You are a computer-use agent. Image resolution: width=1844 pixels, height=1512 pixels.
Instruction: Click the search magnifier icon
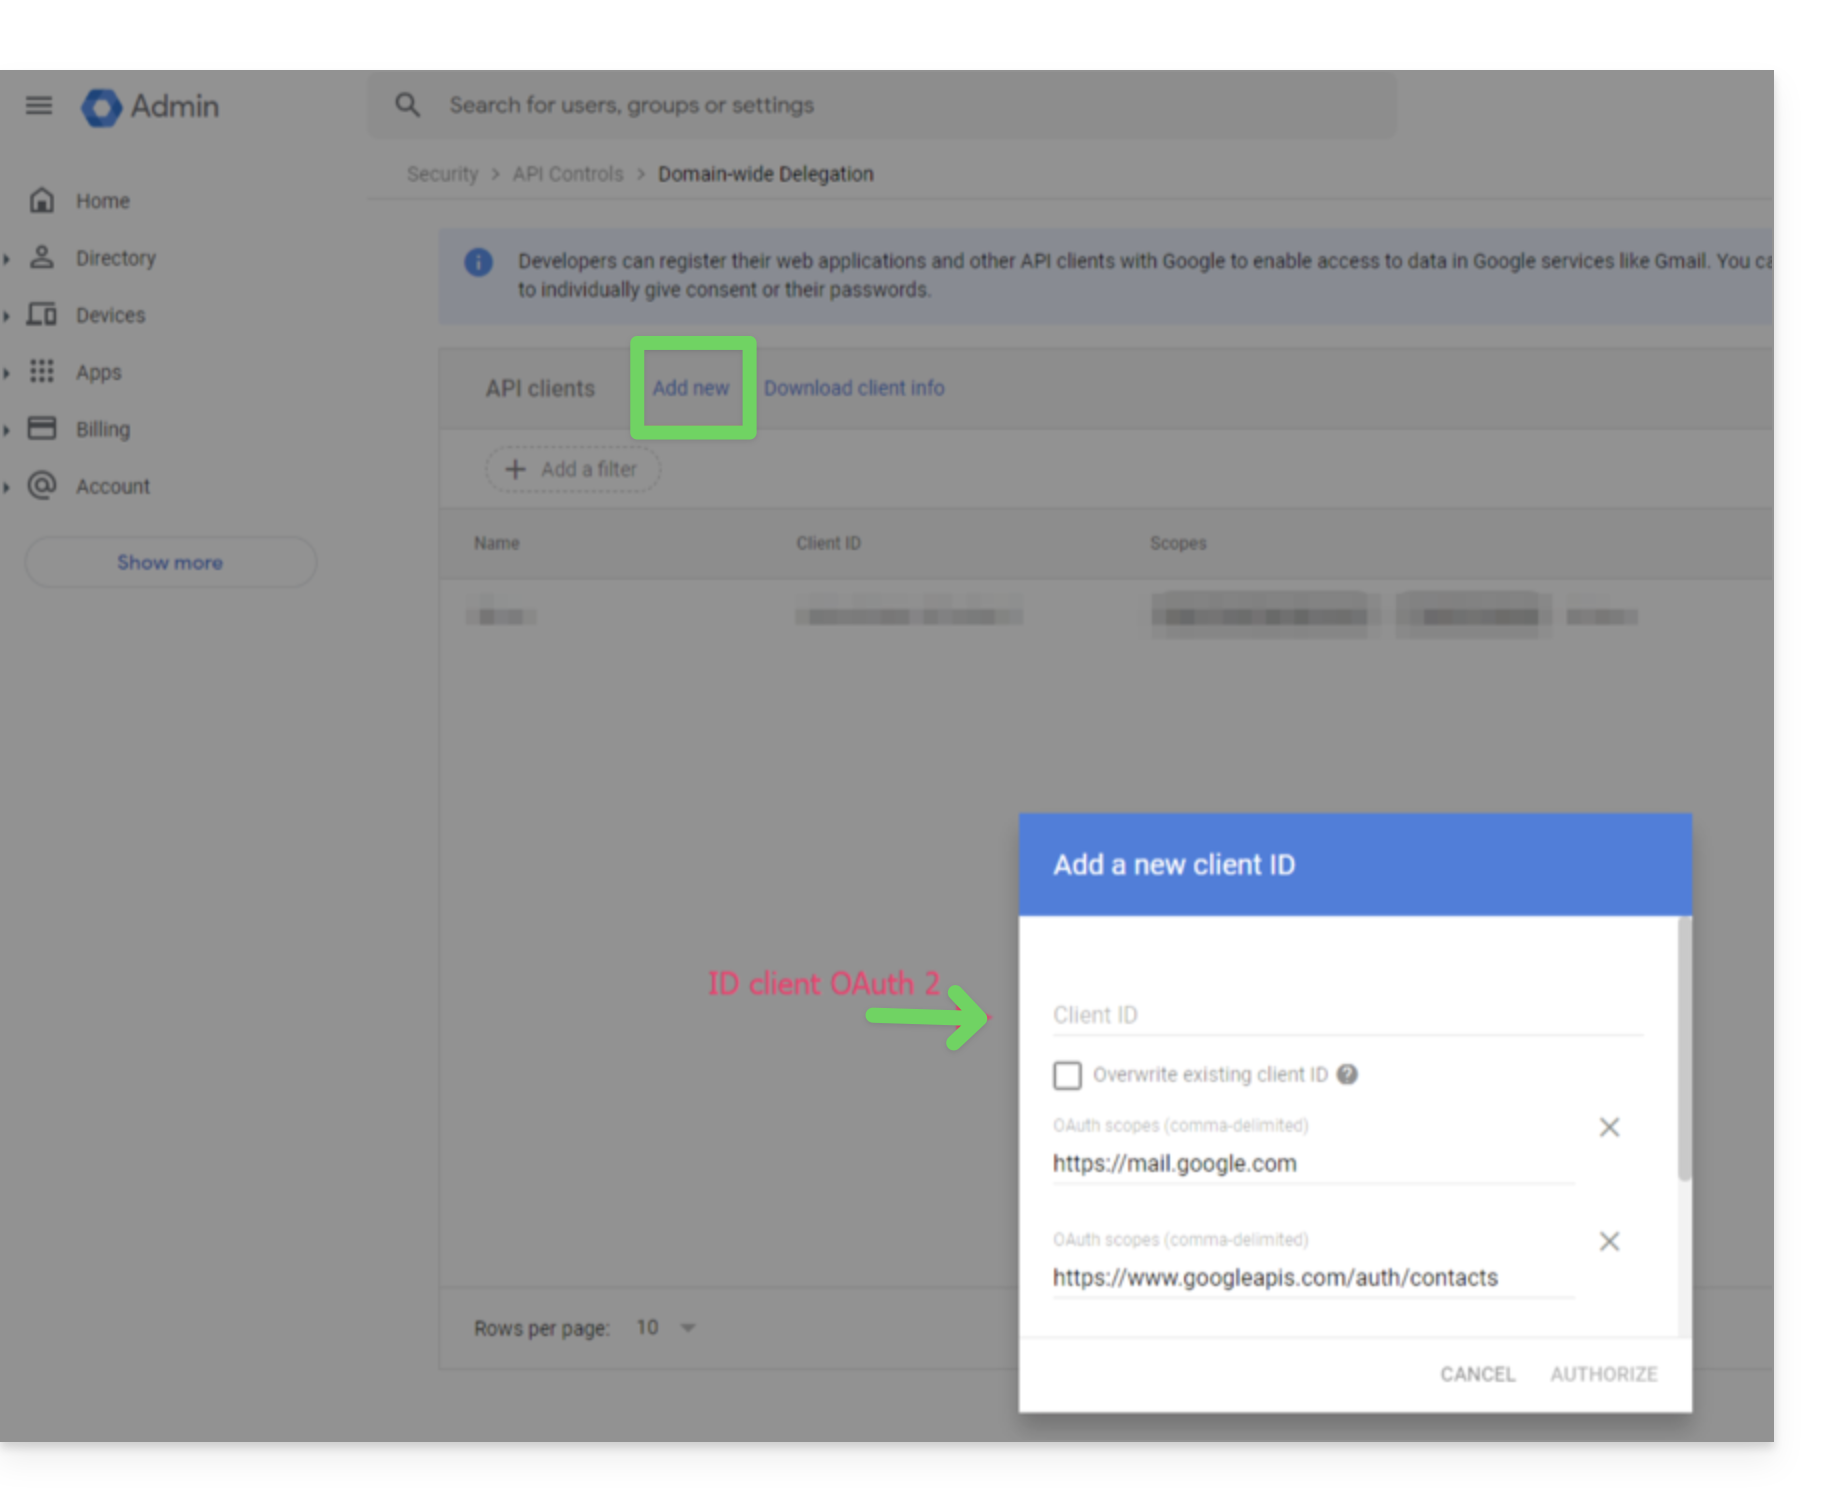(x=407, y=105)
